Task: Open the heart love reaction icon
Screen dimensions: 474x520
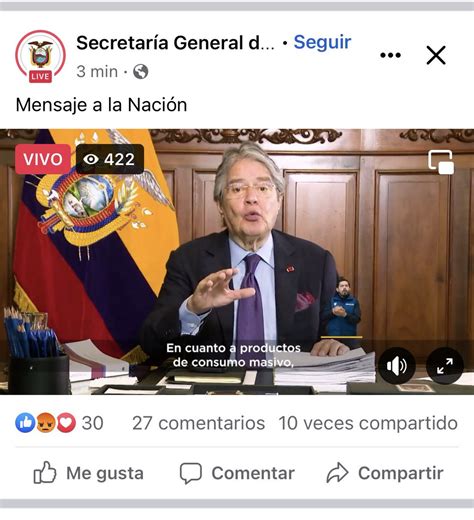Action: pyautogui.click(x=66, y=423)
